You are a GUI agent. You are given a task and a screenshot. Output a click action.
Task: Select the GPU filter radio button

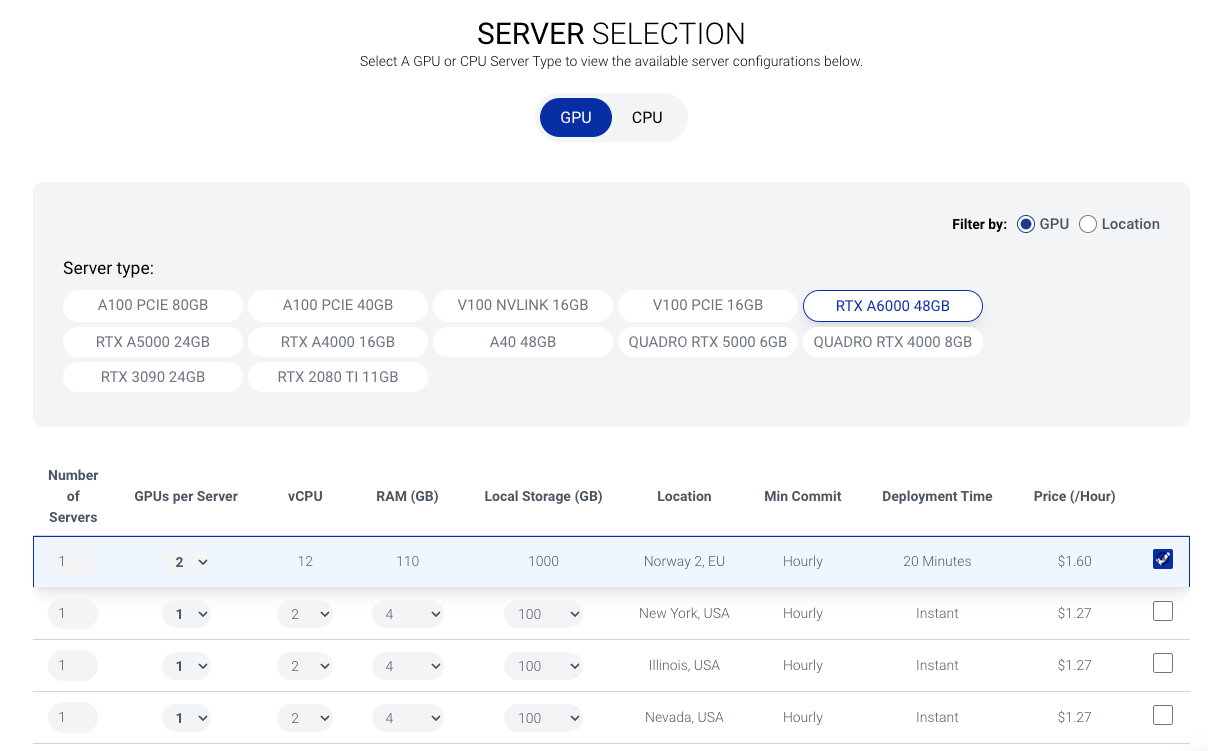coord(1026,224)
